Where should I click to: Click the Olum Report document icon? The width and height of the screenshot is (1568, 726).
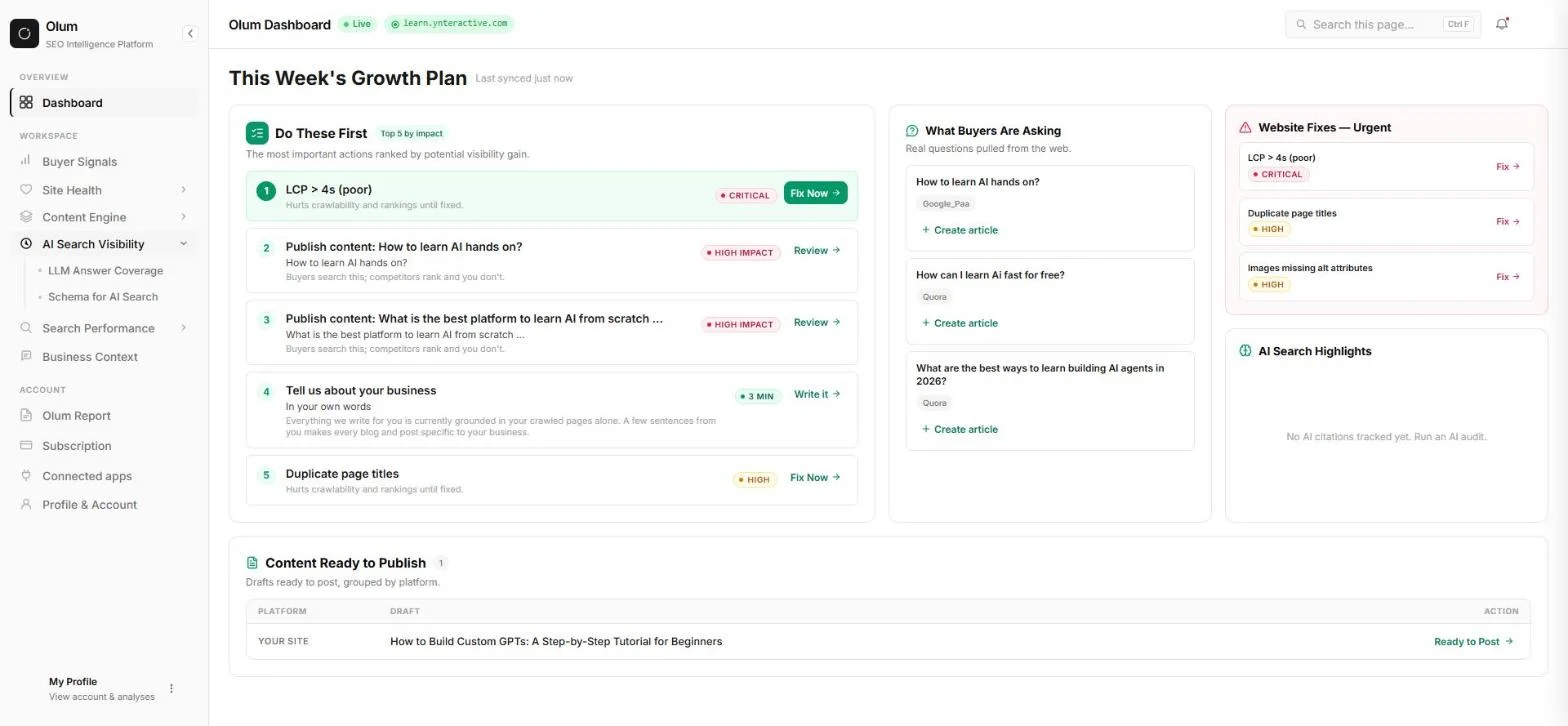pos(26,415)
